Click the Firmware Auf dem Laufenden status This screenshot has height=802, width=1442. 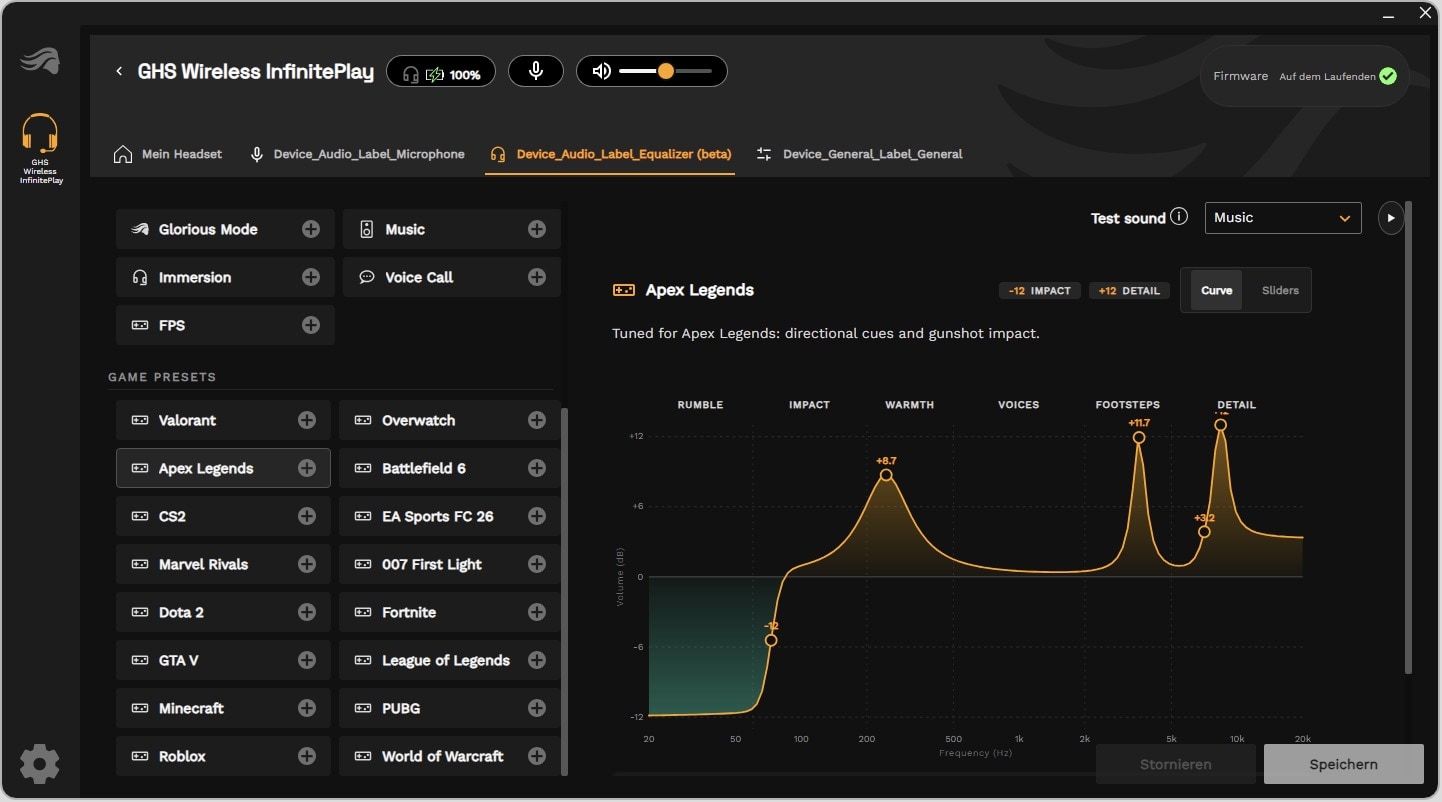[x=1305, y=76]
